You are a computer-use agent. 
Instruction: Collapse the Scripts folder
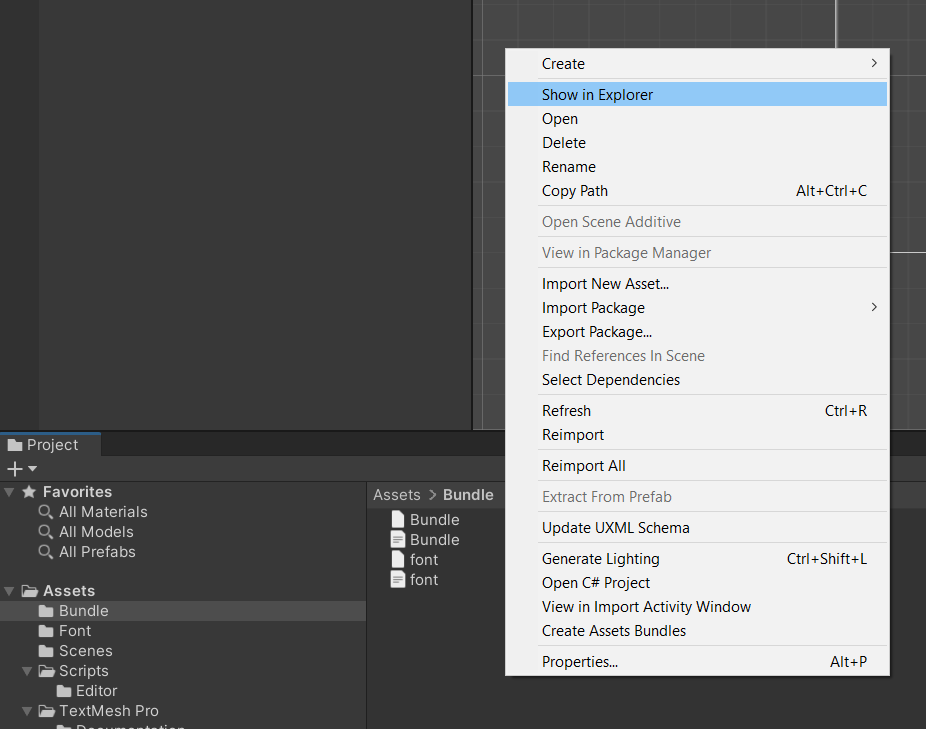pyautogui.click(x=27, y=671)
